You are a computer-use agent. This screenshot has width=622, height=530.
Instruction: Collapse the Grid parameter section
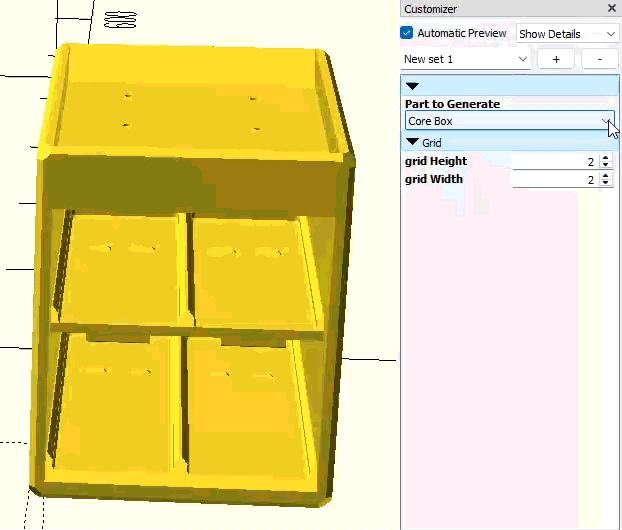pyautogui.click(x=413, y=142)
